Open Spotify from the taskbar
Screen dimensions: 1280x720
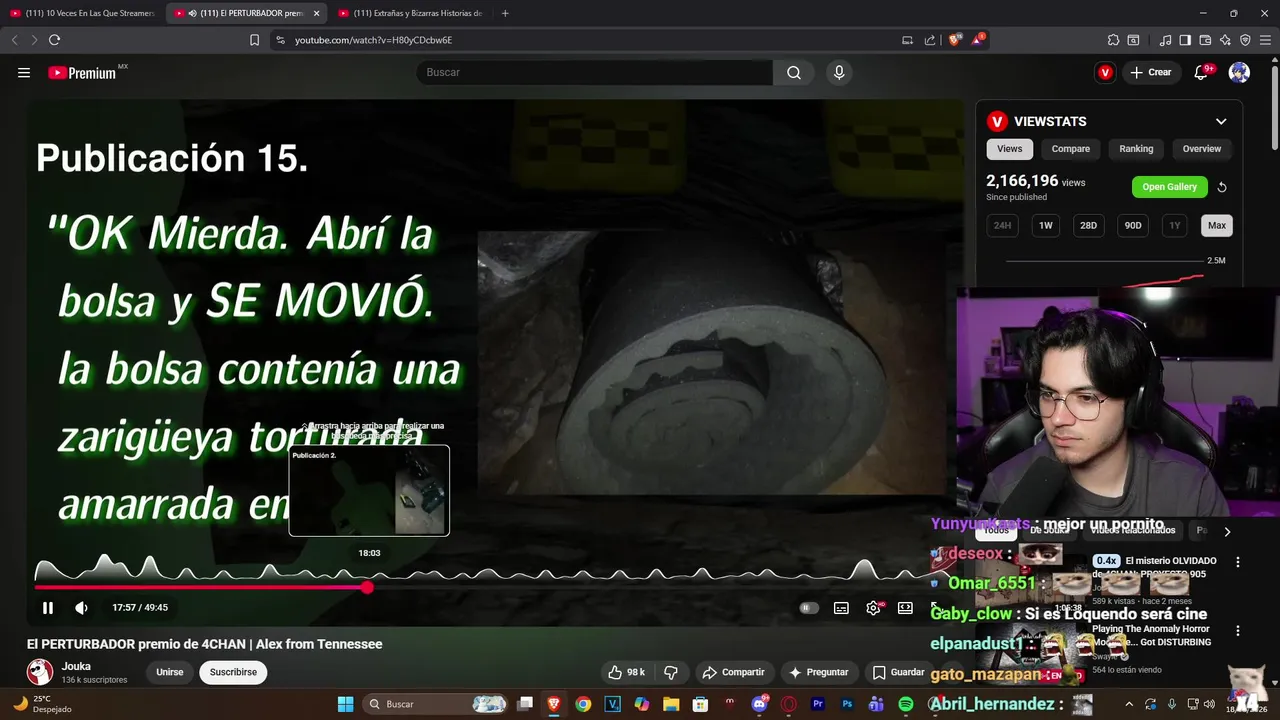pyautogui.click(x=905, y=704)
